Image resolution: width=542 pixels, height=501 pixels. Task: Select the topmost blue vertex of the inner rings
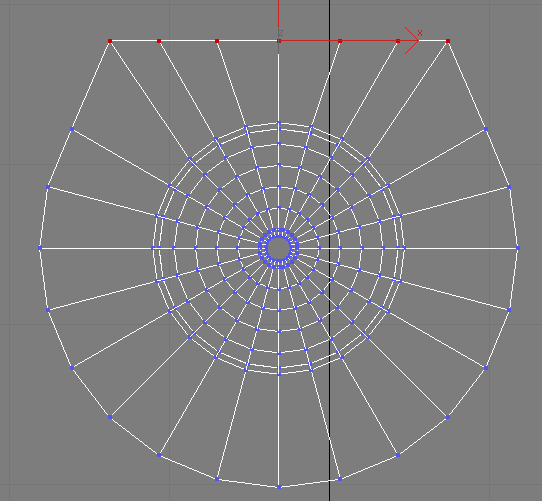279,123
